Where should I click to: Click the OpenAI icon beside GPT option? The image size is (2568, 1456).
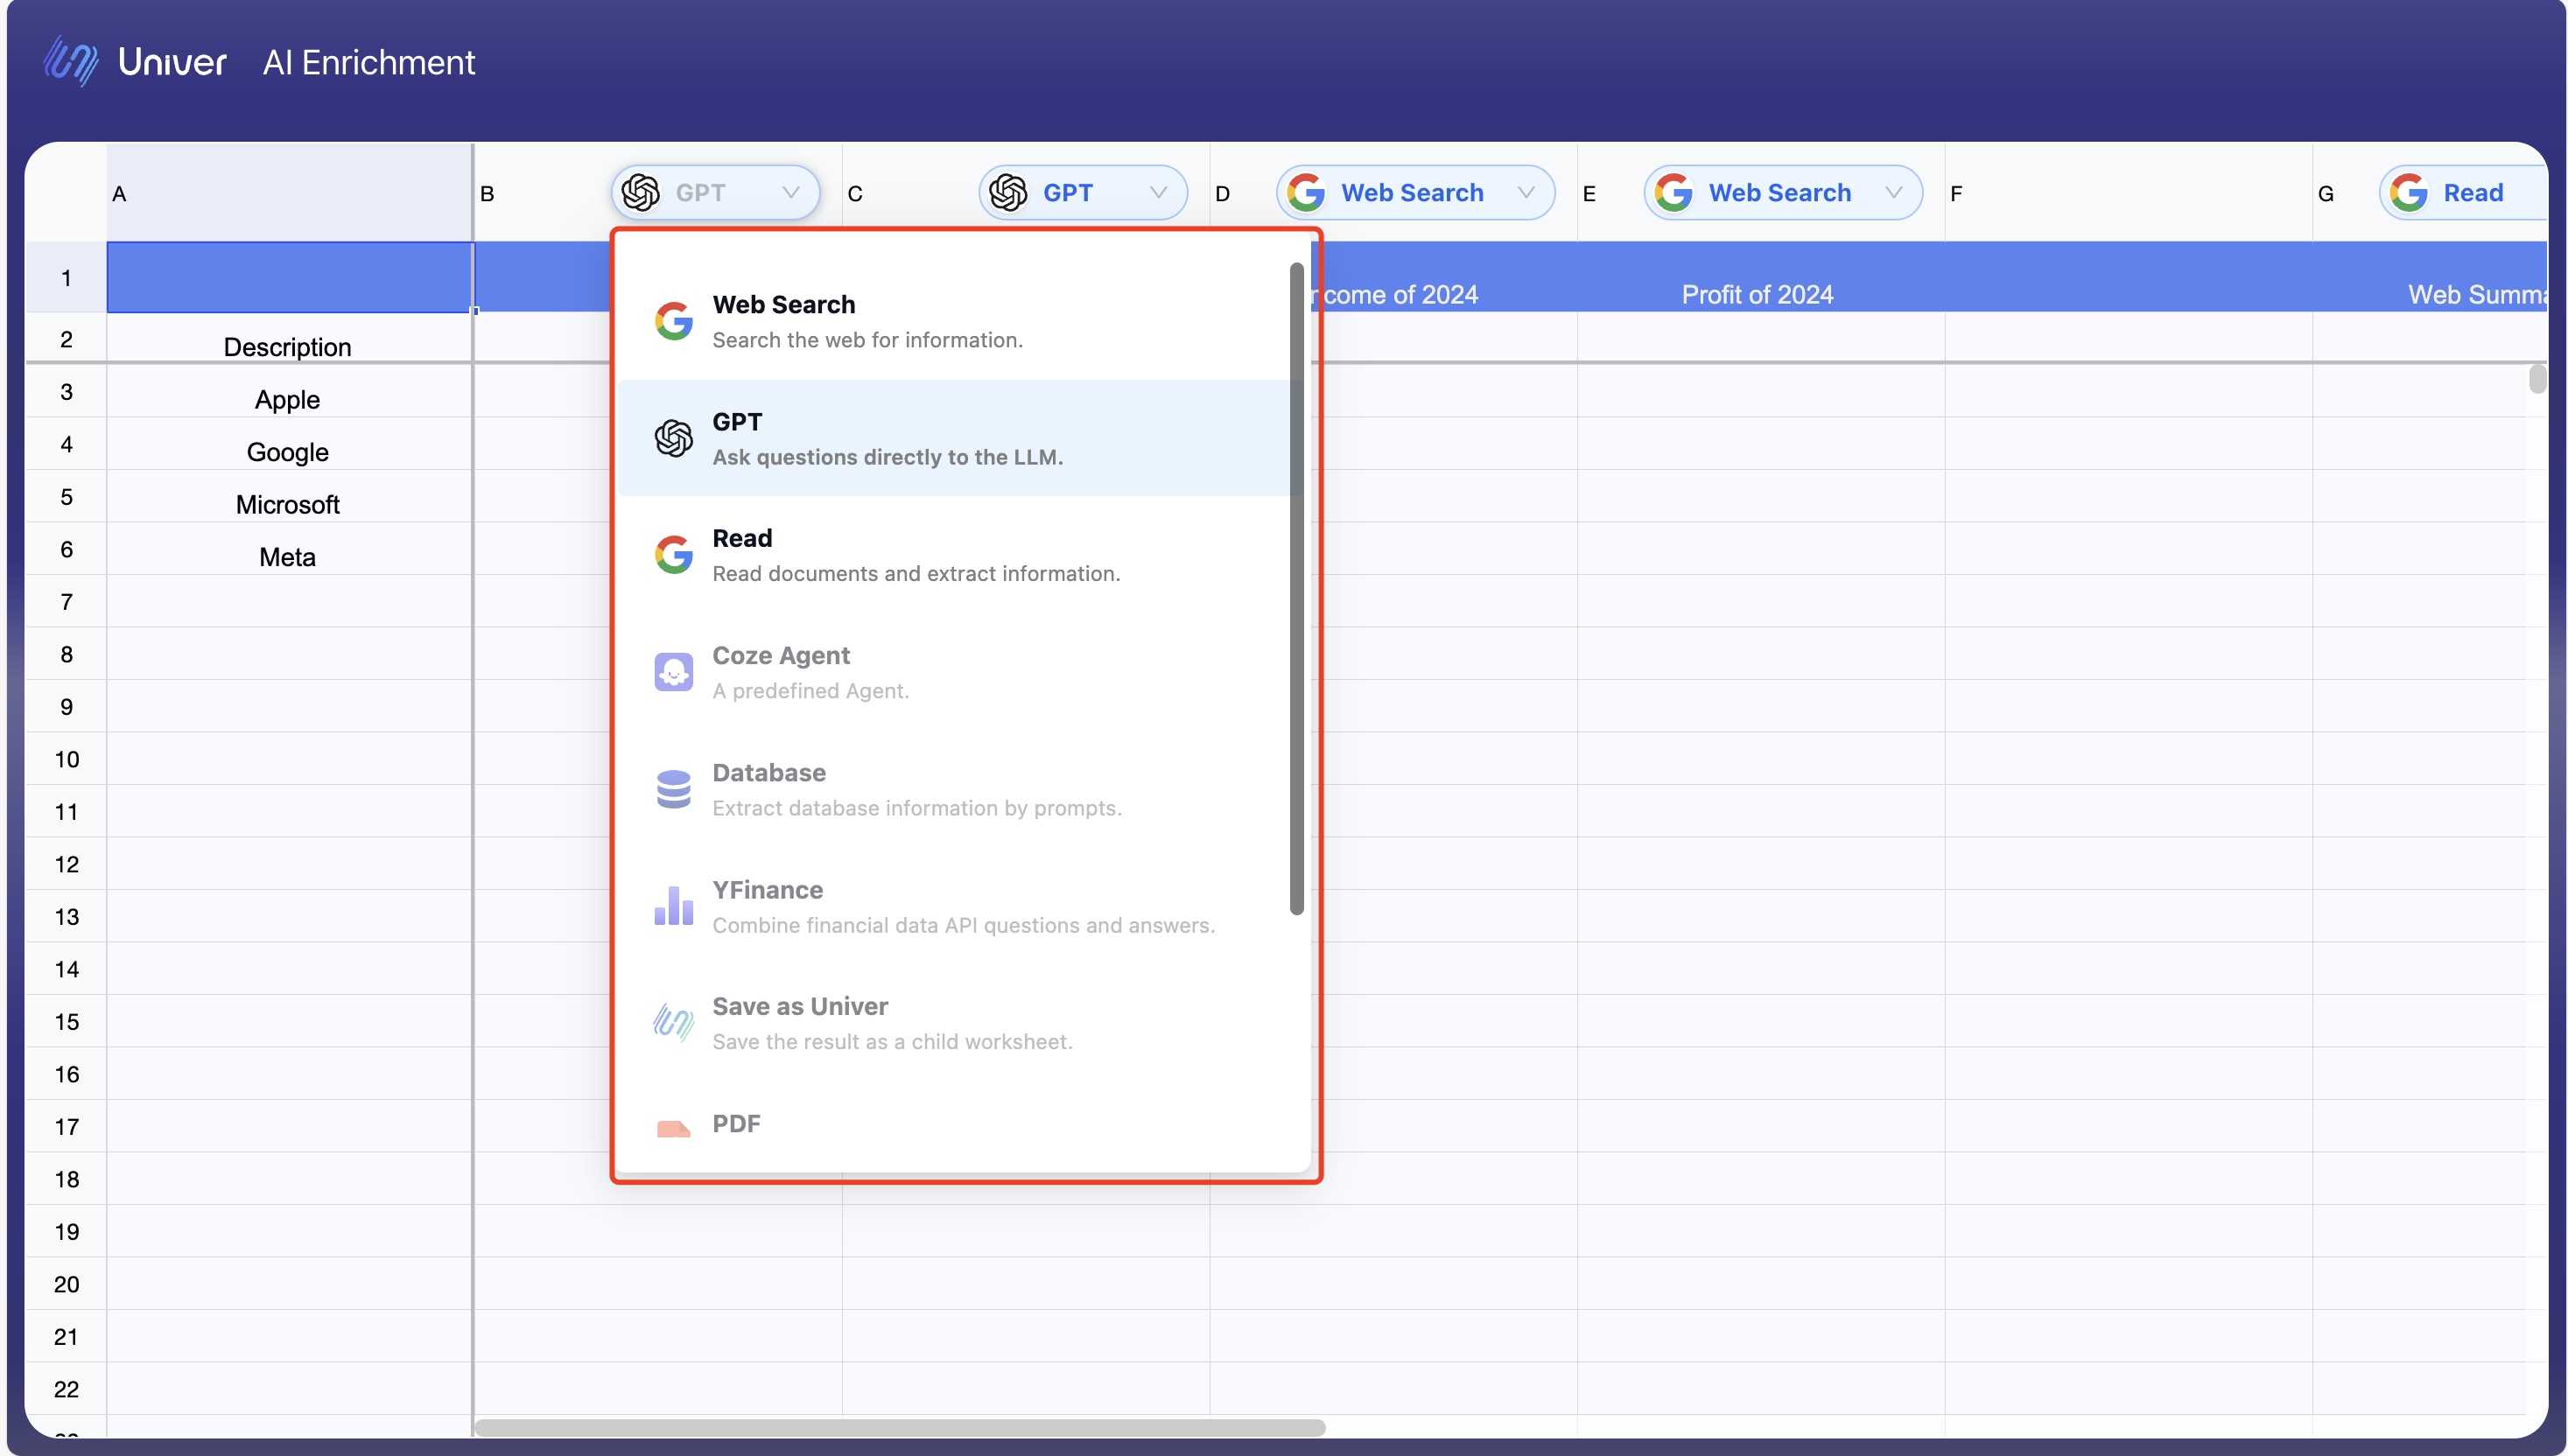(674, 438)
